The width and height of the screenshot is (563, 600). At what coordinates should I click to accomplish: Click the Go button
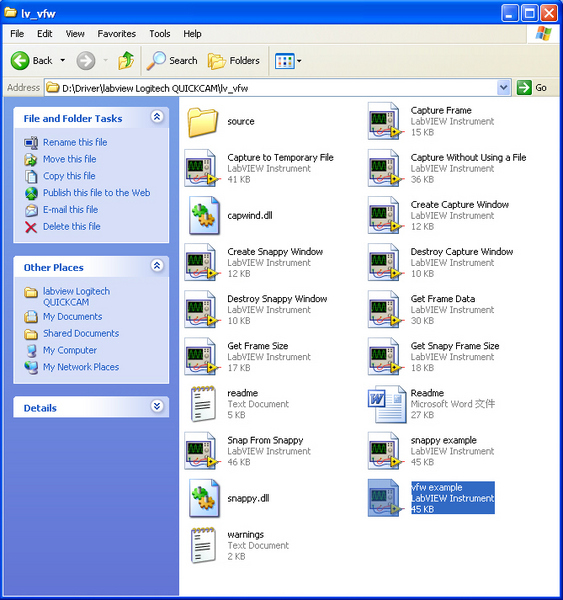[x=532, y=88]
